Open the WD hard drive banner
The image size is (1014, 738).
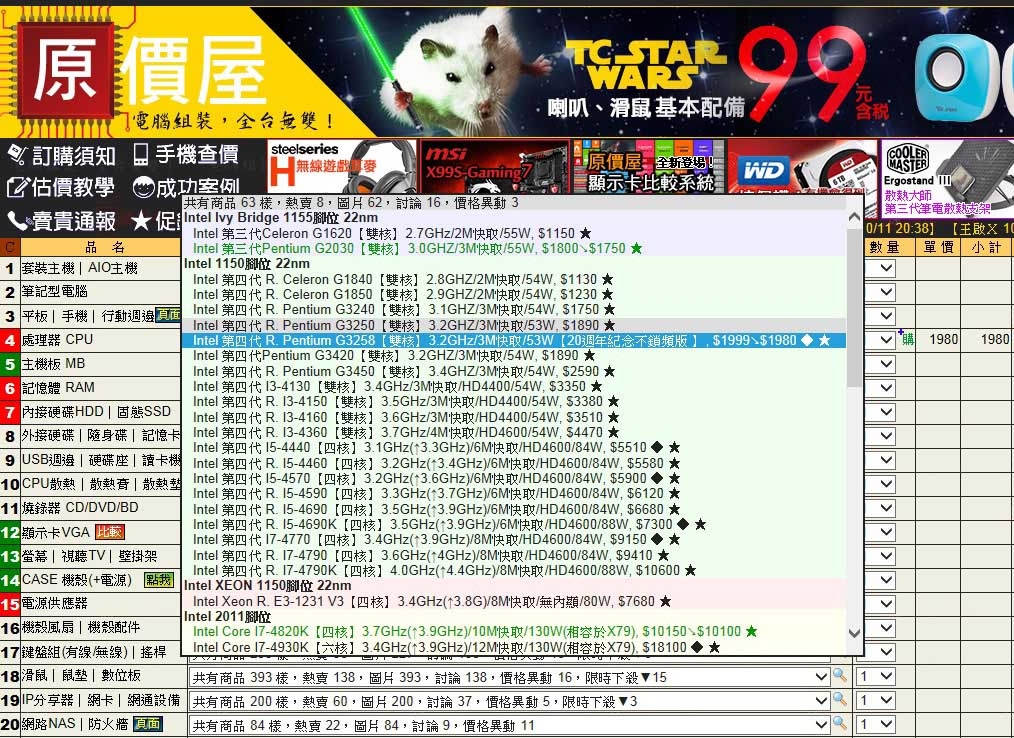point(802,166)
